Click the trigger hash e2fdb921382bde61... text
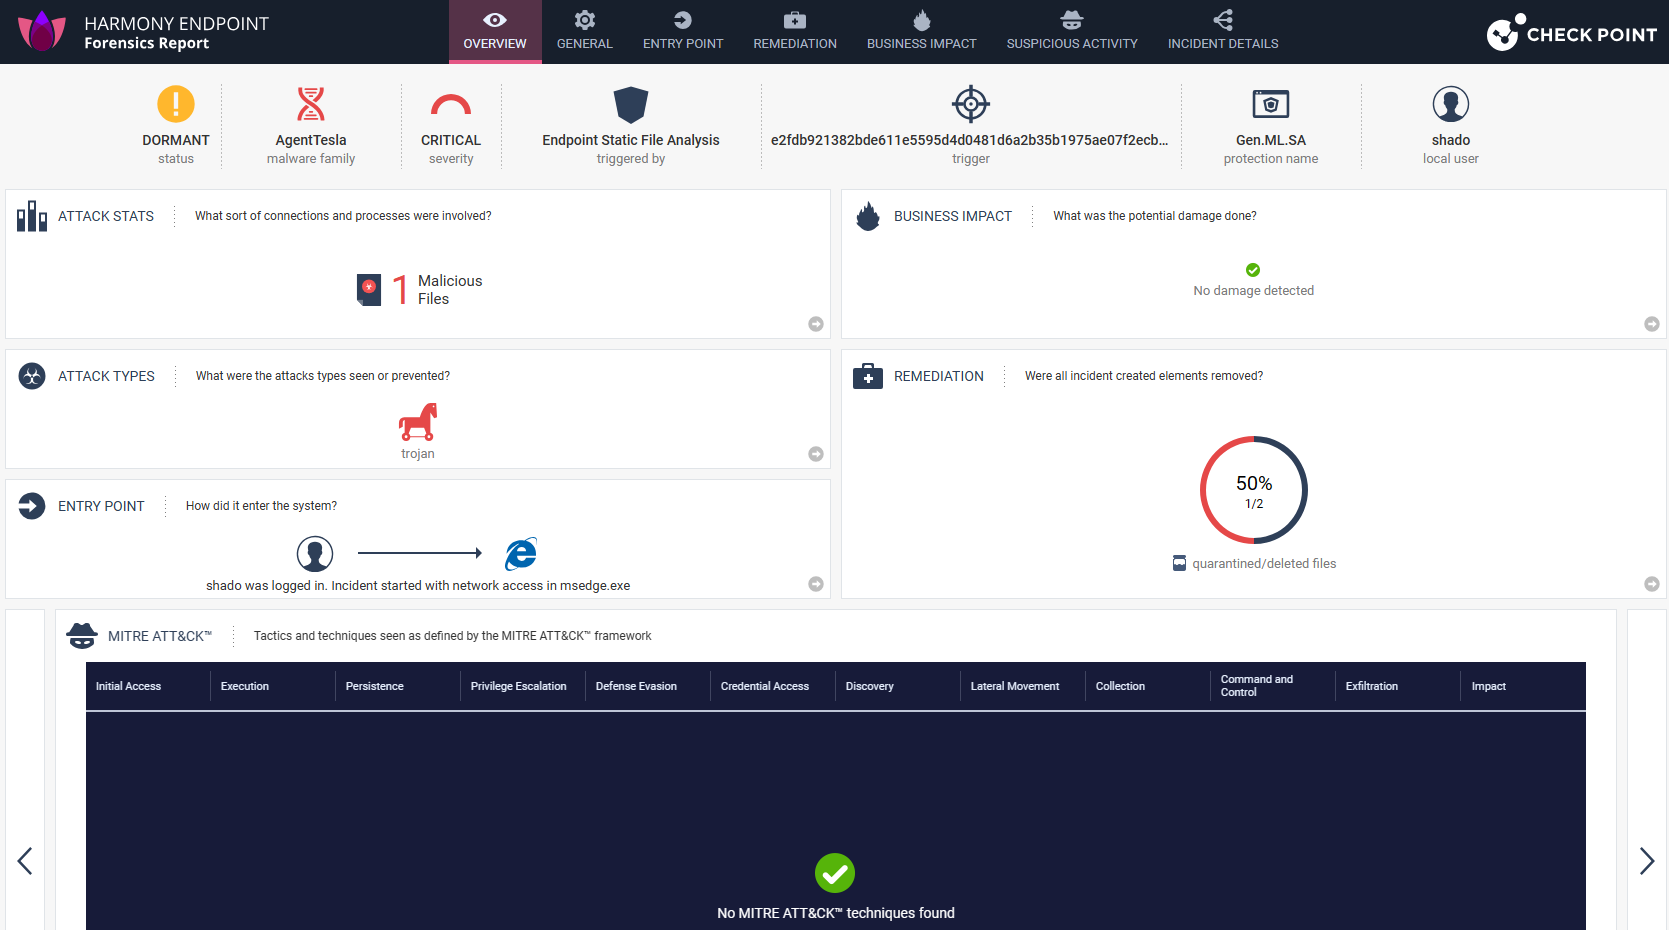Image resolution: width=1669 pixels, height=930 pixels. tap(970, 140)
